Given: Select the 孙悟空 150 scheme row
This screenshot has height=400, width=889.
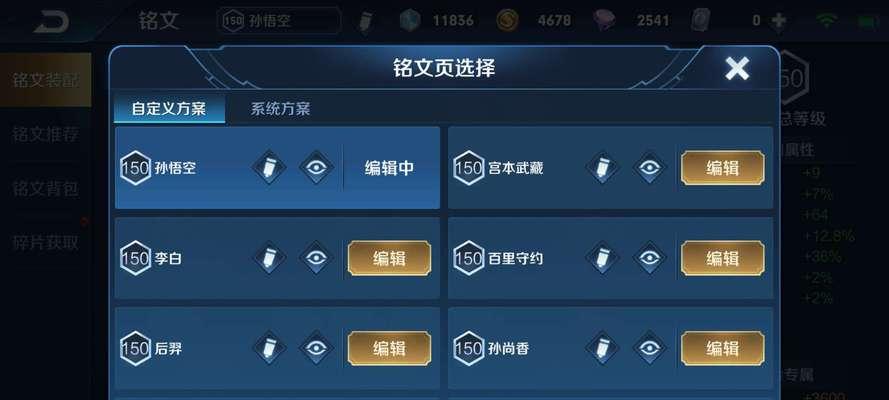Looking at the screenshot, I should coord(277,168).
